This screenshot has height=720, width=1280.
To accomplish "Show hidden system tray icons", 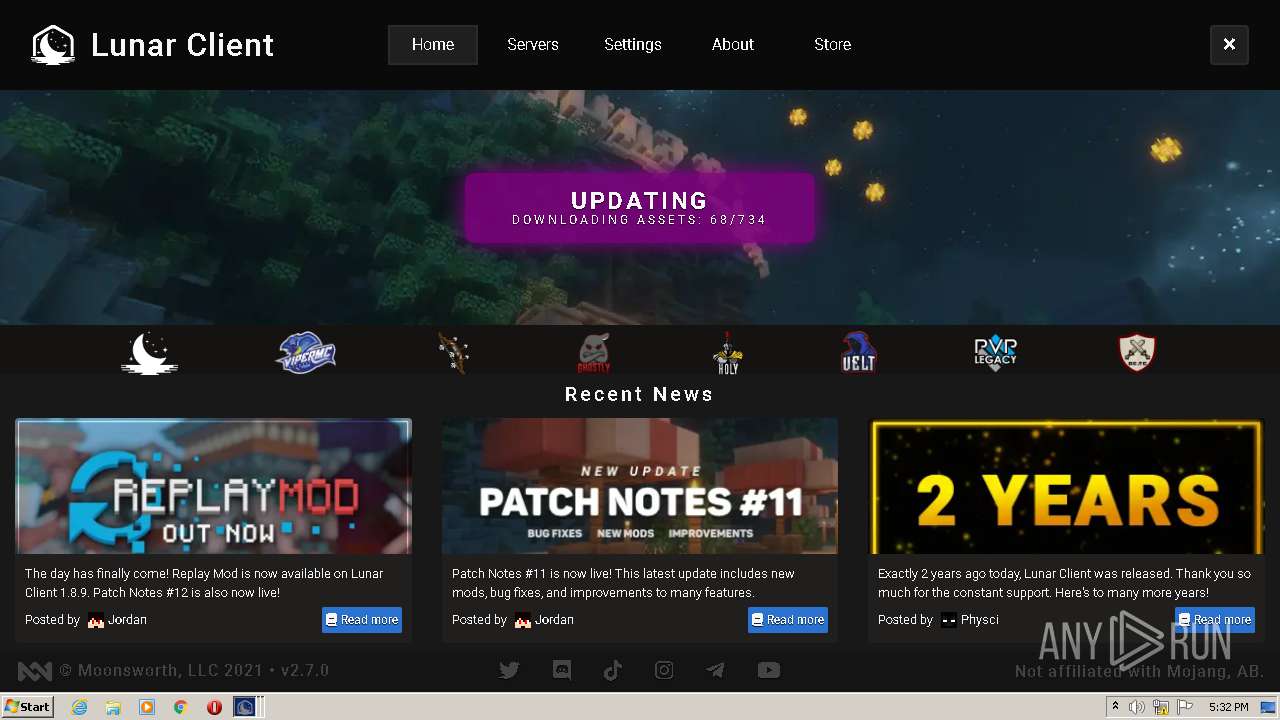I will 1116,707.
